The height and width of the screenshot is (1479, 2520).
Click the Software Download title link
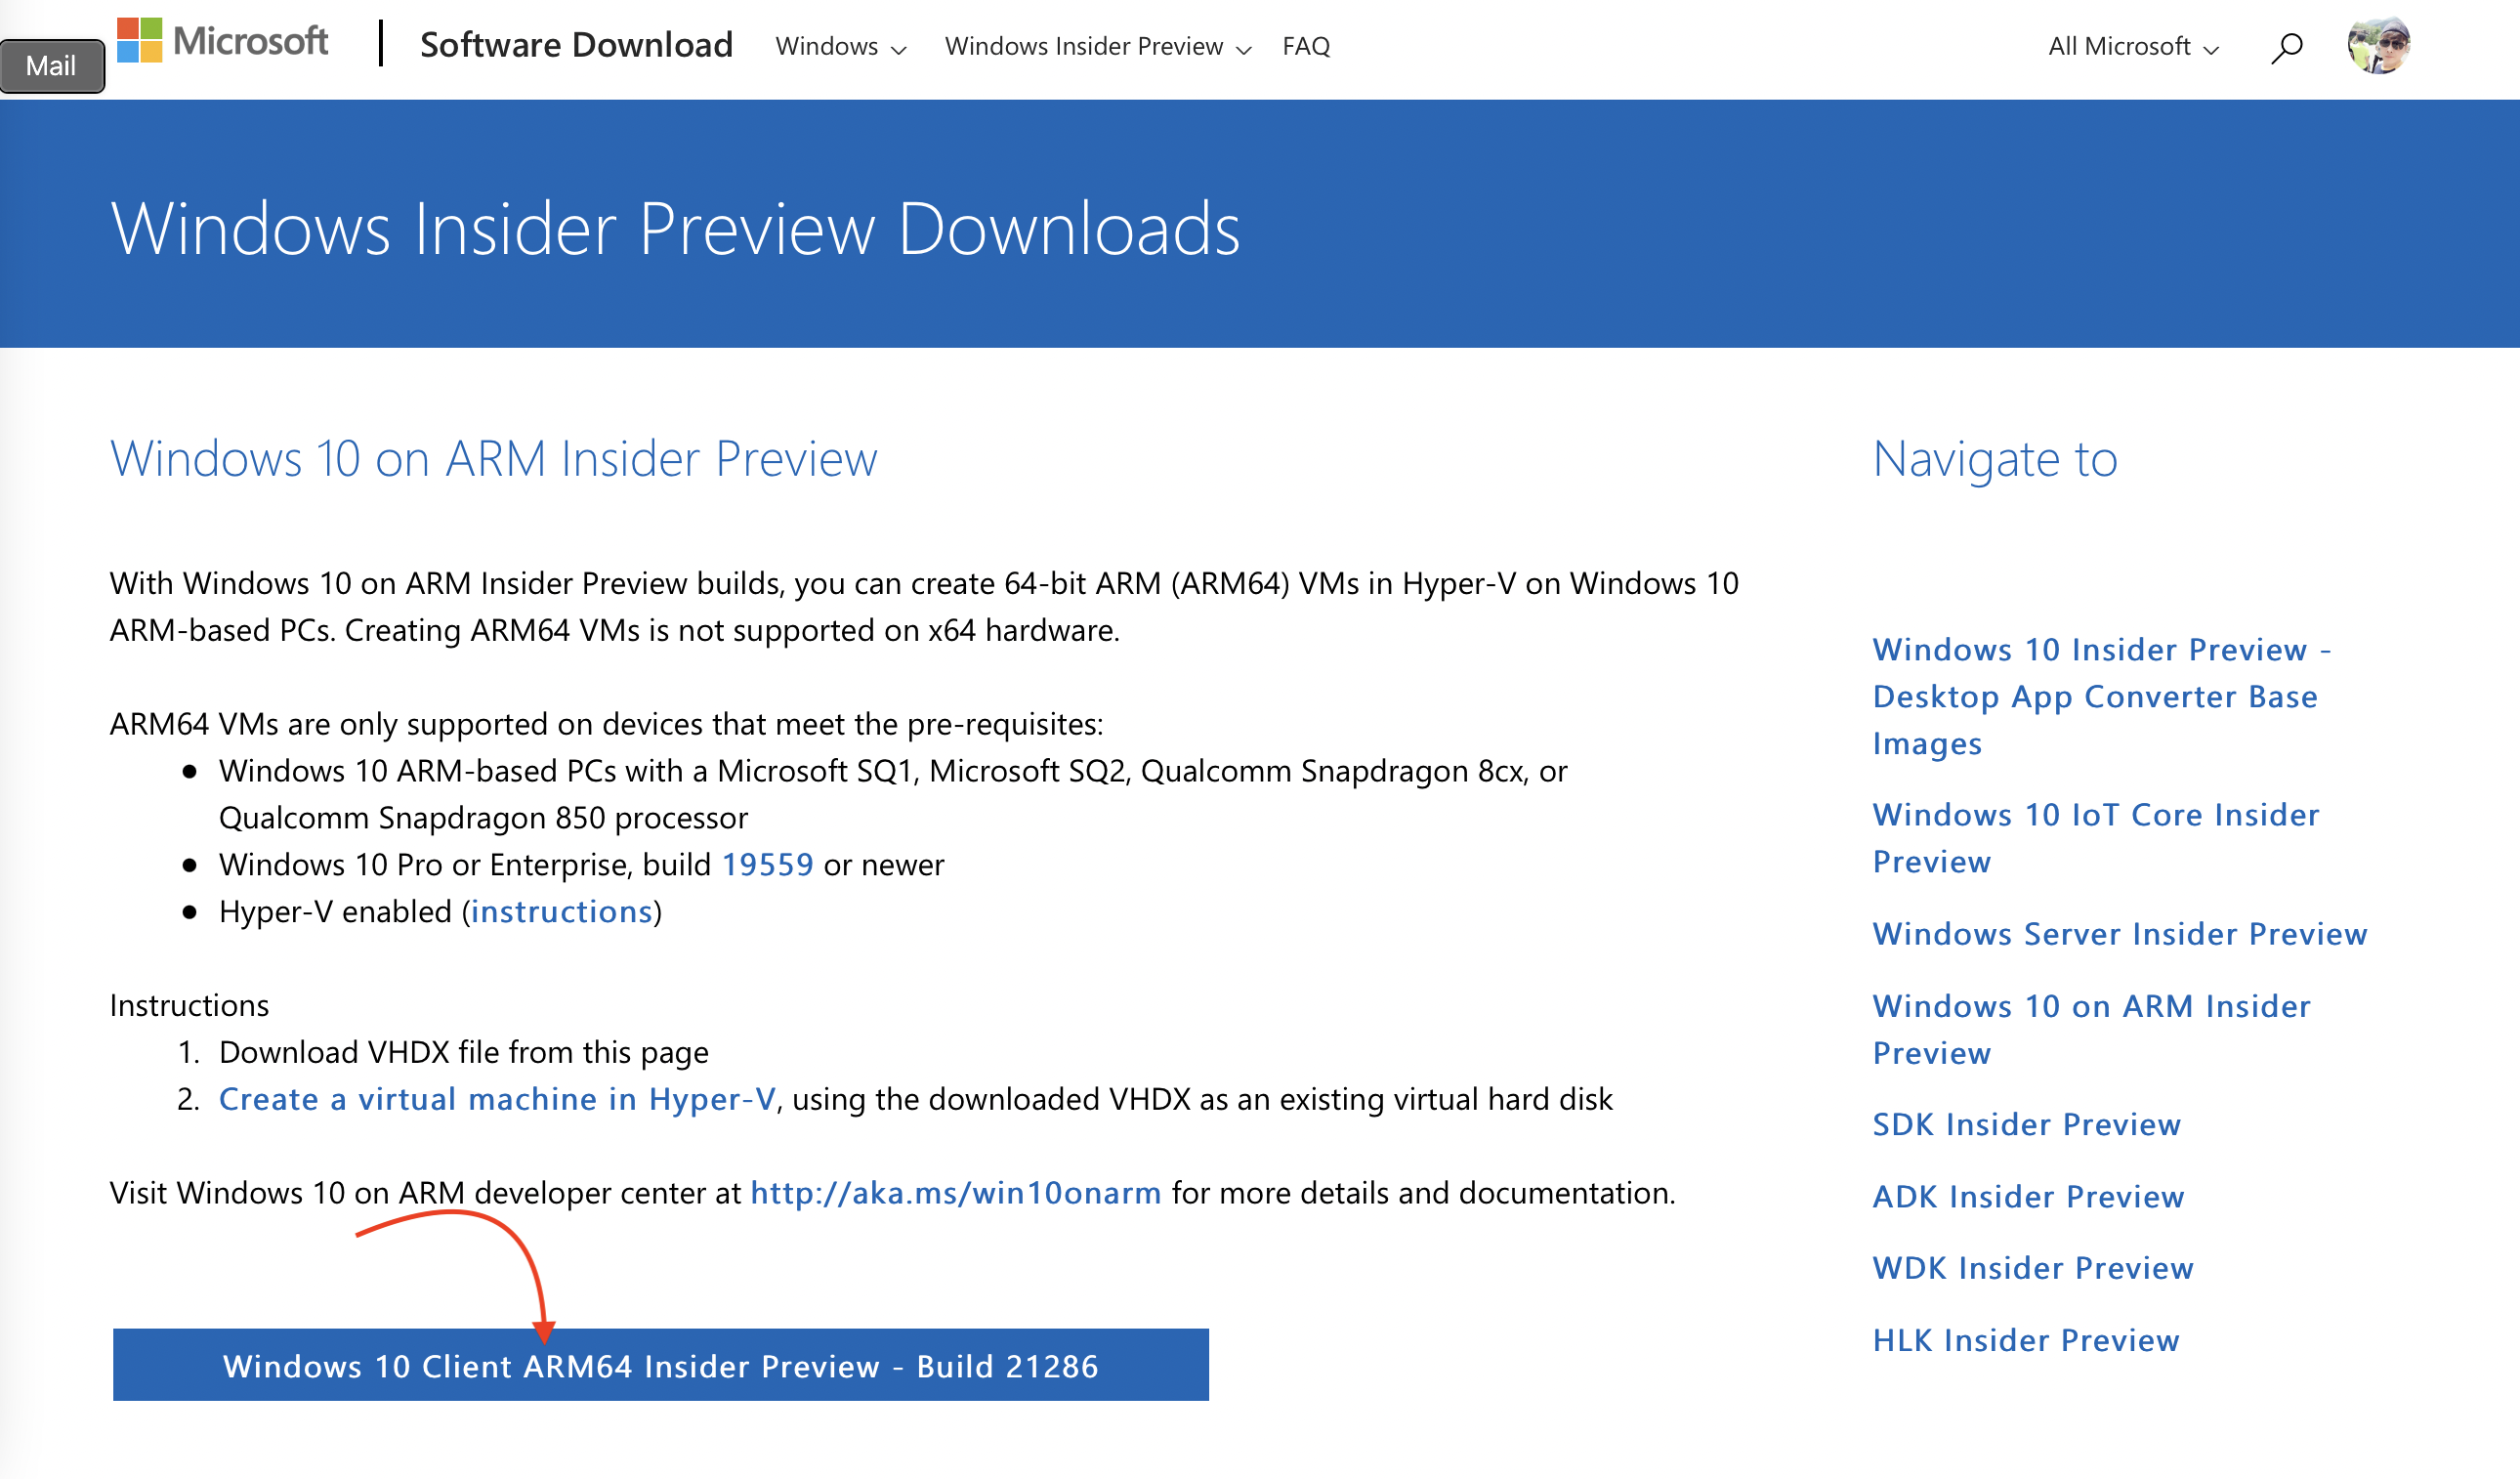pyautogui.click(x=576, y=45)
